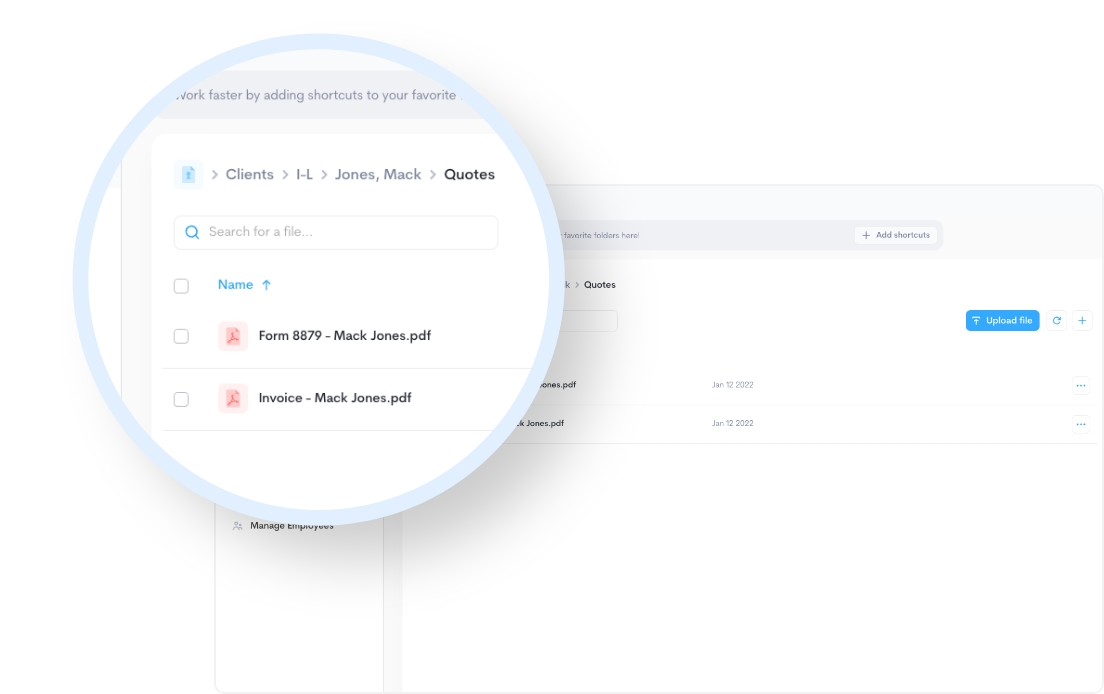Click PDF icon for Form 8879 file
1104x694 pixels.
[233, 336]
